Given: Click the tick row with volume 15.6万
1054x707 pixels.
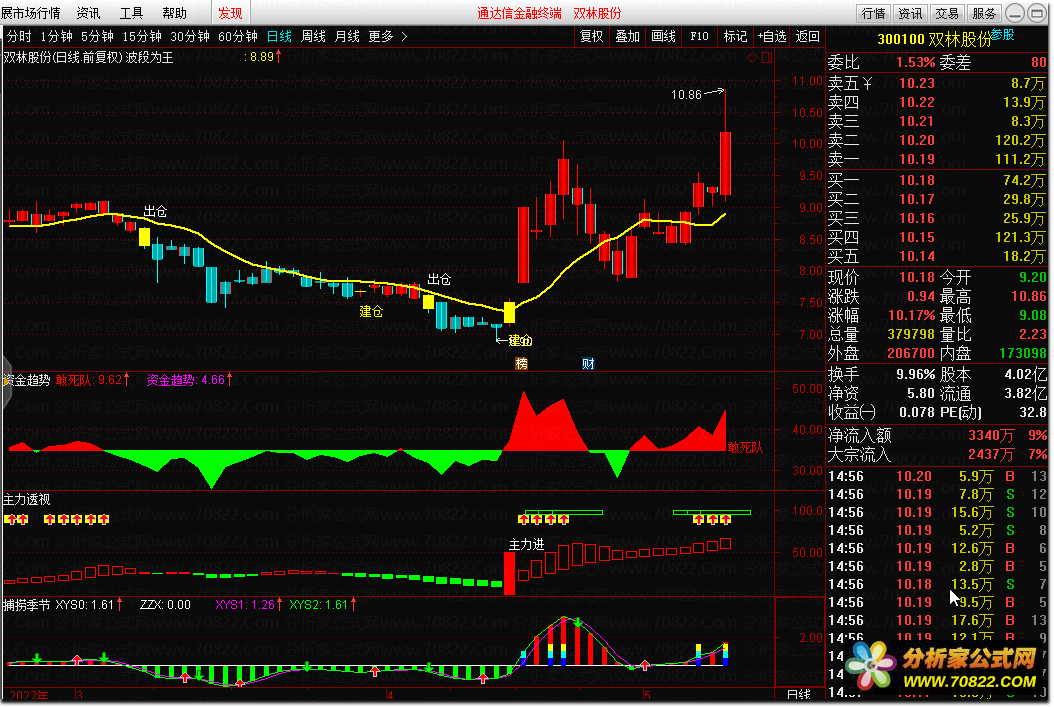Looking at the screenshot, I should [938, 512].
